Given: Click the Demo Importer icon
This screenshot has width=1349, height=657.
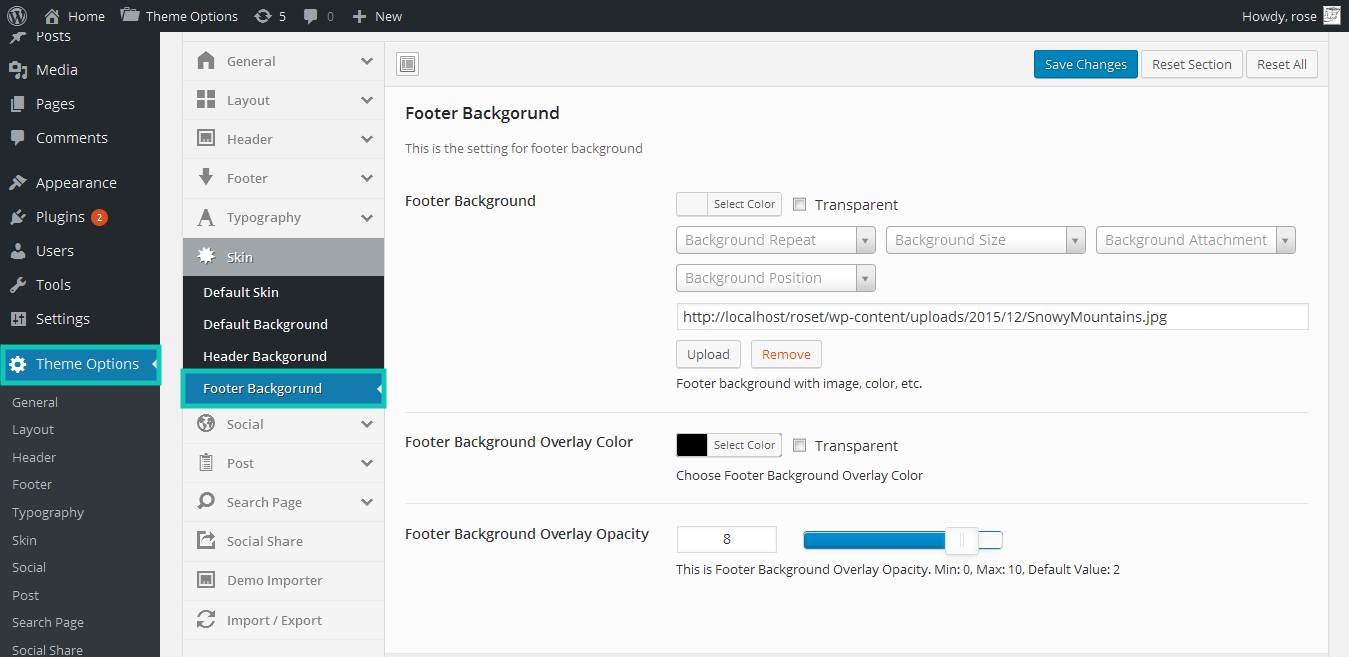Looking at the screenshot, I should click(206, 580).
